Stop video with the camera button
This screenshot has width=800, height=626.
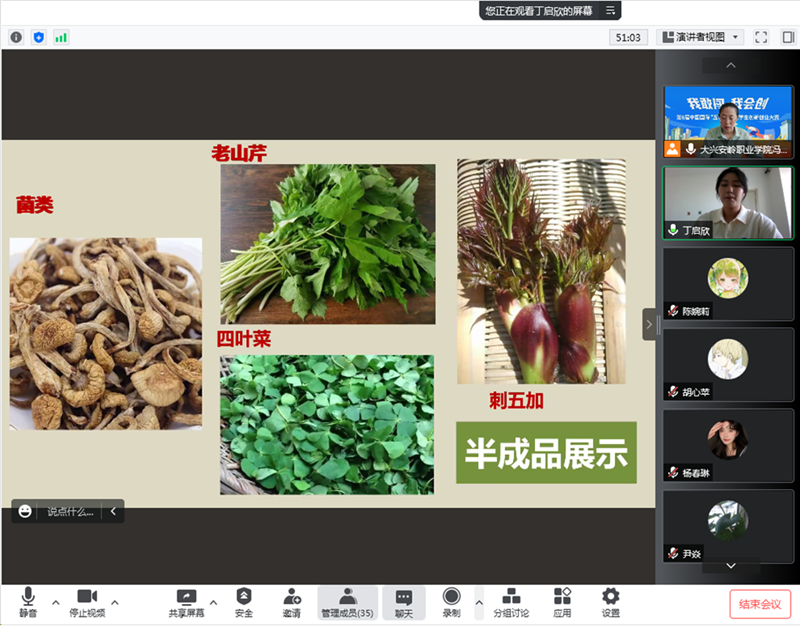click(86, 602)
